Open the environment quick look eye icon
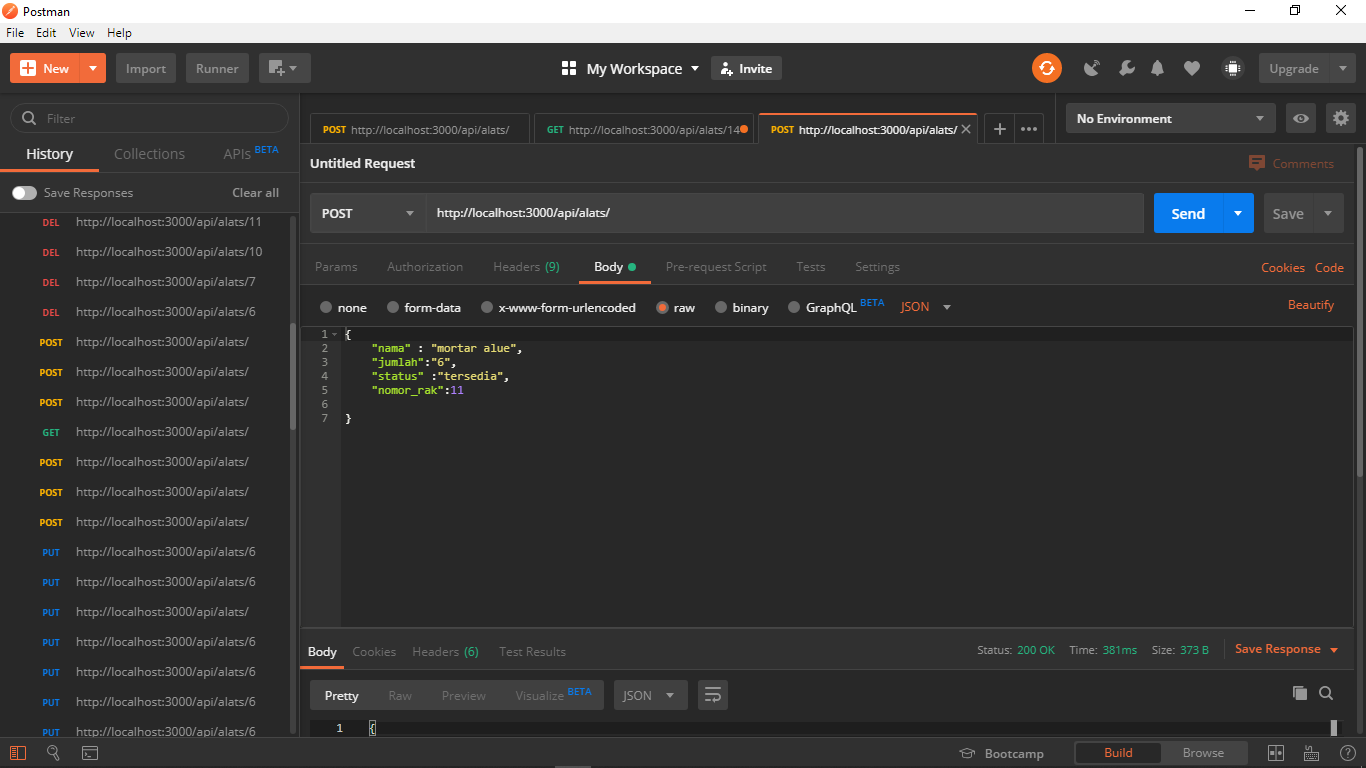This screenshot has height=768, width=1366. (1300, 118)
